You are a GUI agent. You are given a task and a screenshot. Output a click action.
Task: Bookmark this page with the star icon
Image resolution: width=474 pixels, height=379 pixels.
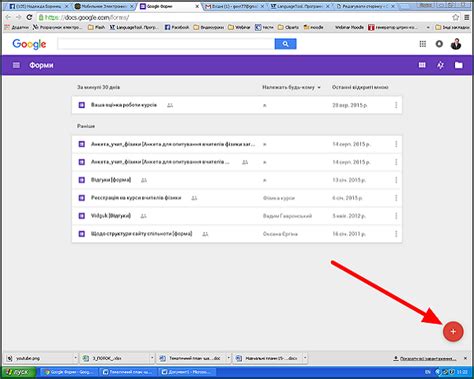(455, 17)
